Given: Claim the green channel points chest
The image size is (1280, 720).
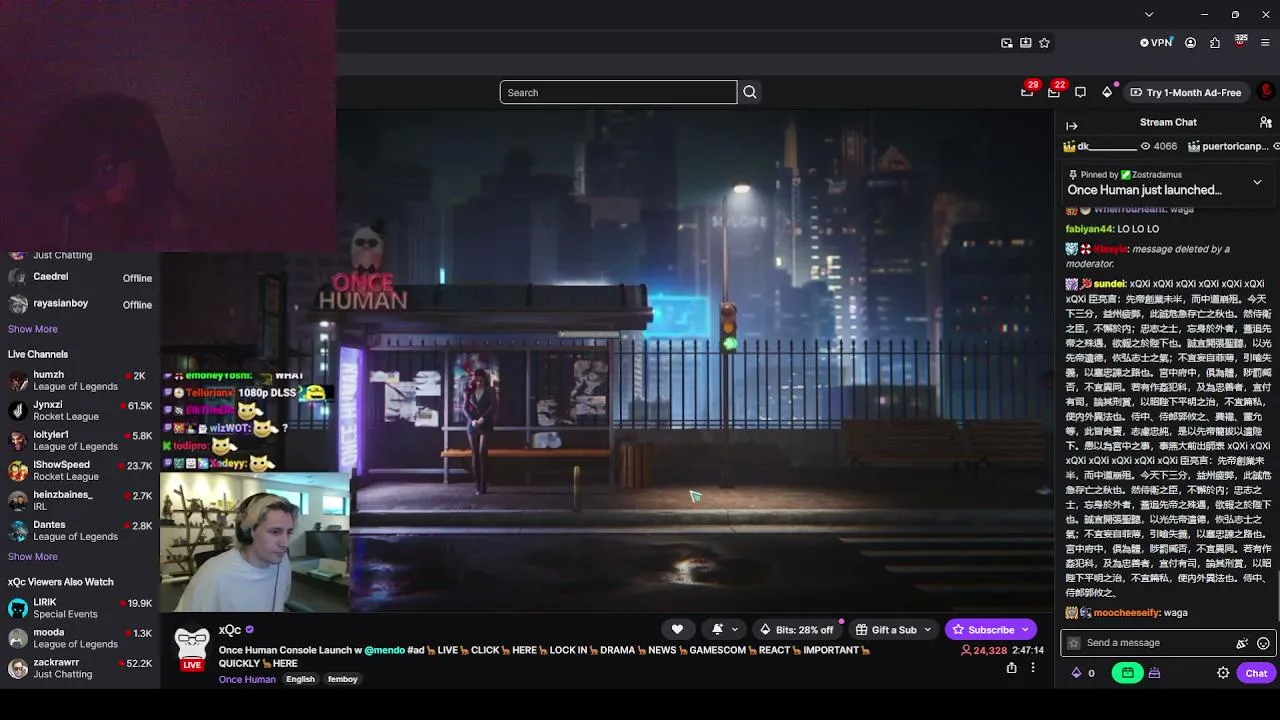Looking at the screenshot, I should (1127, 673).
